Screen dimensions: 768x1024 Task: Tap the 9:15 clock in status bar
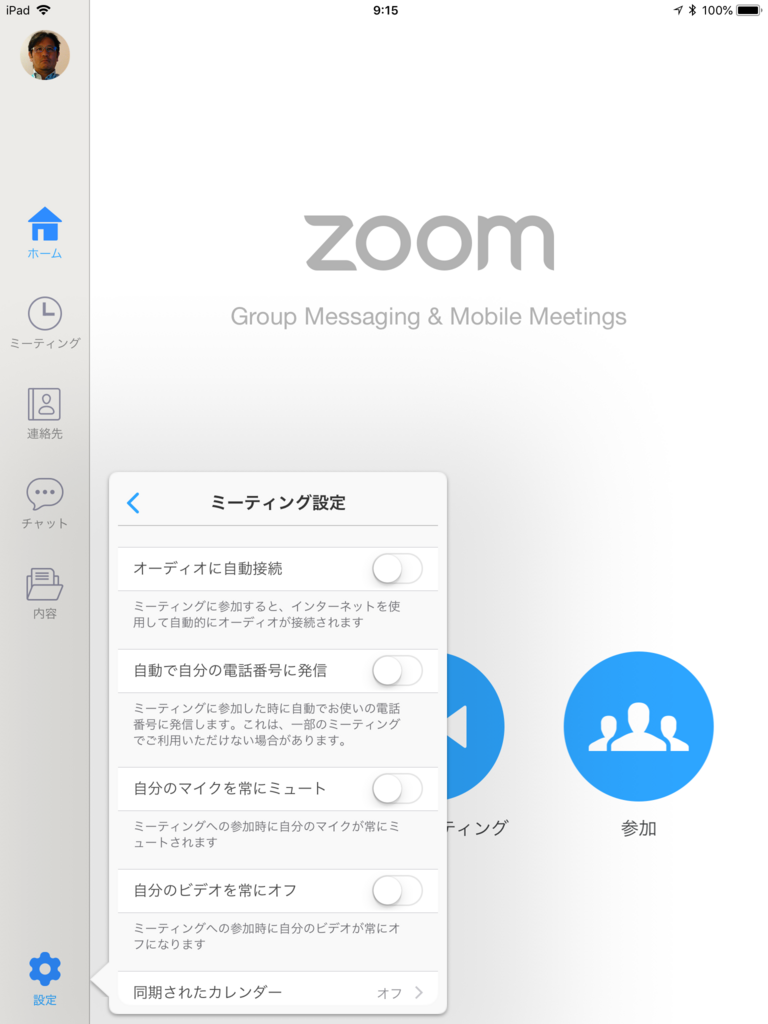point(385,10)
